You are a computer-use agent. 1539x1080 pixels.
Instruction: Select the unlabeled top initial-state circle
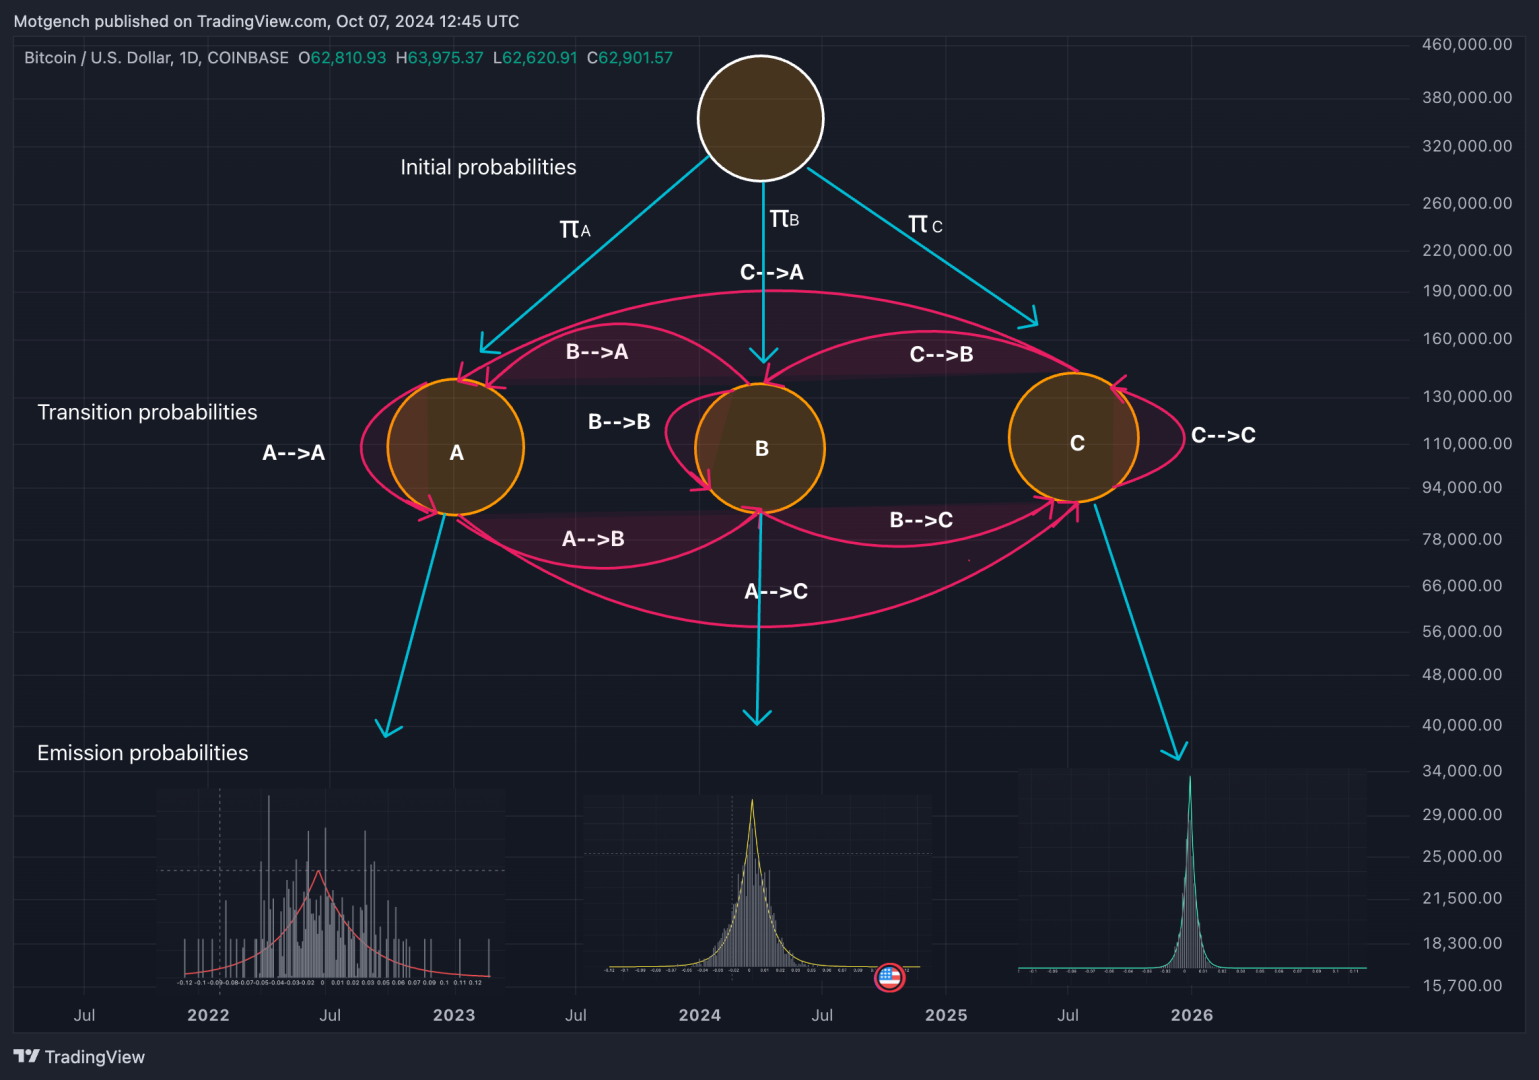pyautogui.click(x=760, y=119)
